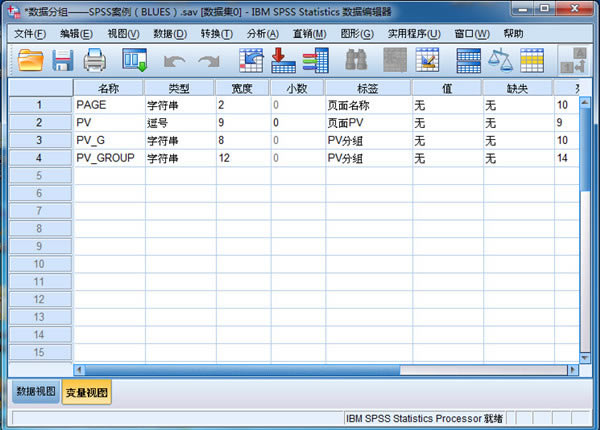600x430 pixels.
Task: Click the Redo arrow icon
Action: point(208,62)
